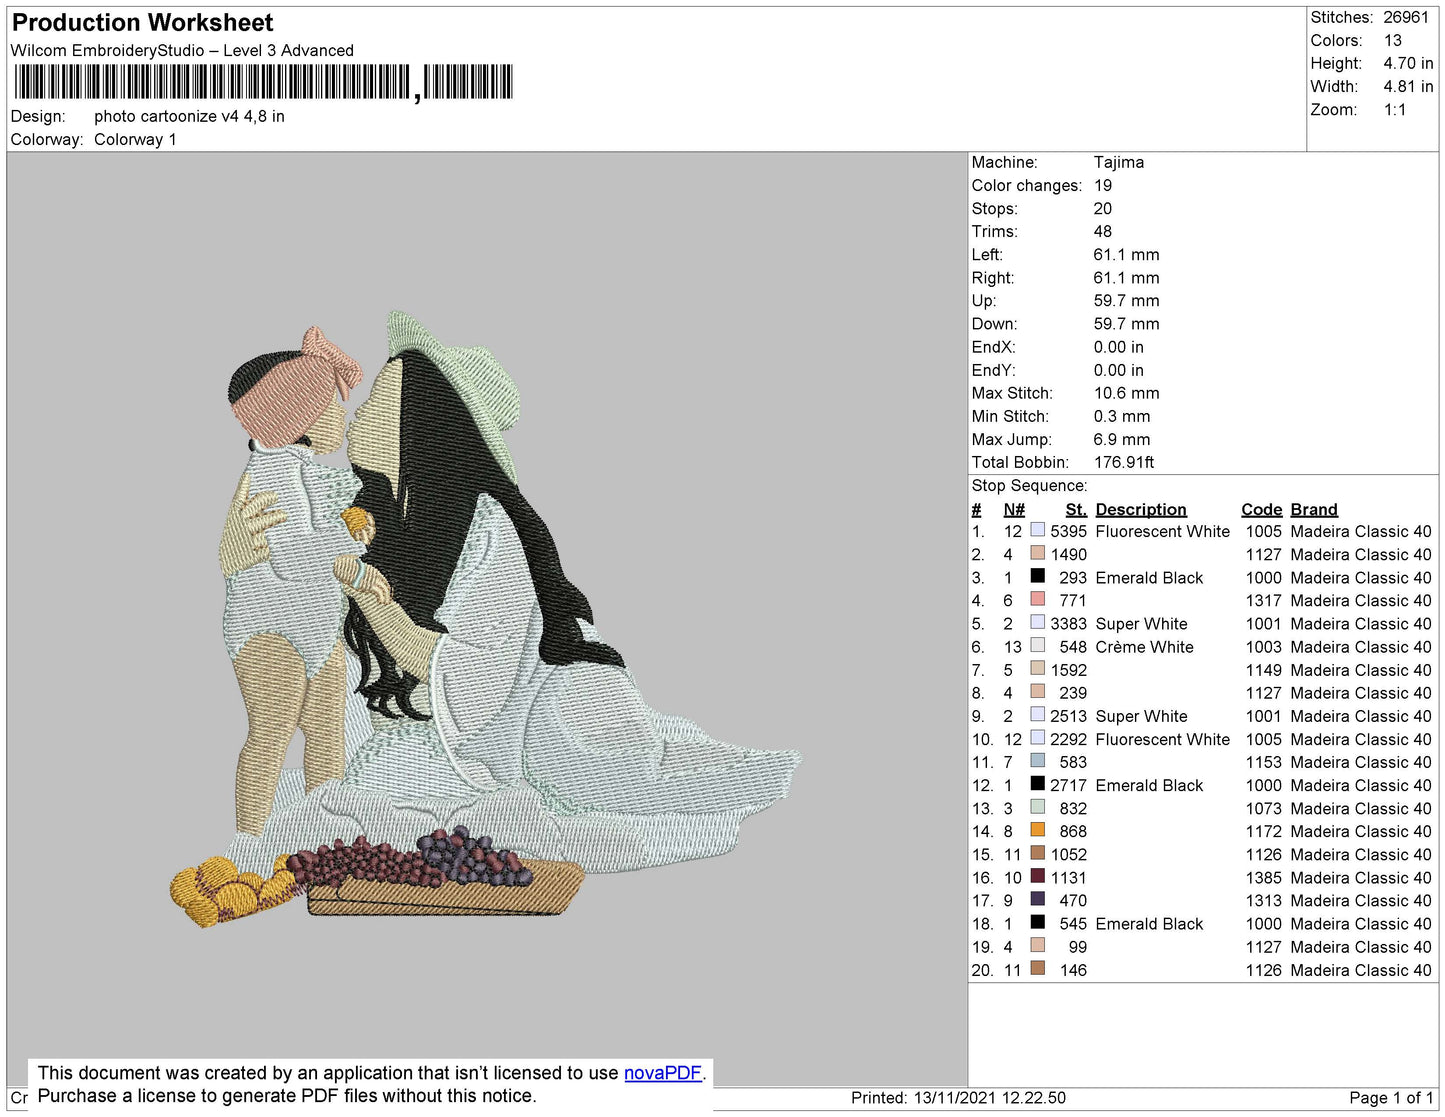Select the black swatch with 293 stitches
Image resolution: width=1445 pixels, height=1117 pixels.
[x=1038, y=576]
